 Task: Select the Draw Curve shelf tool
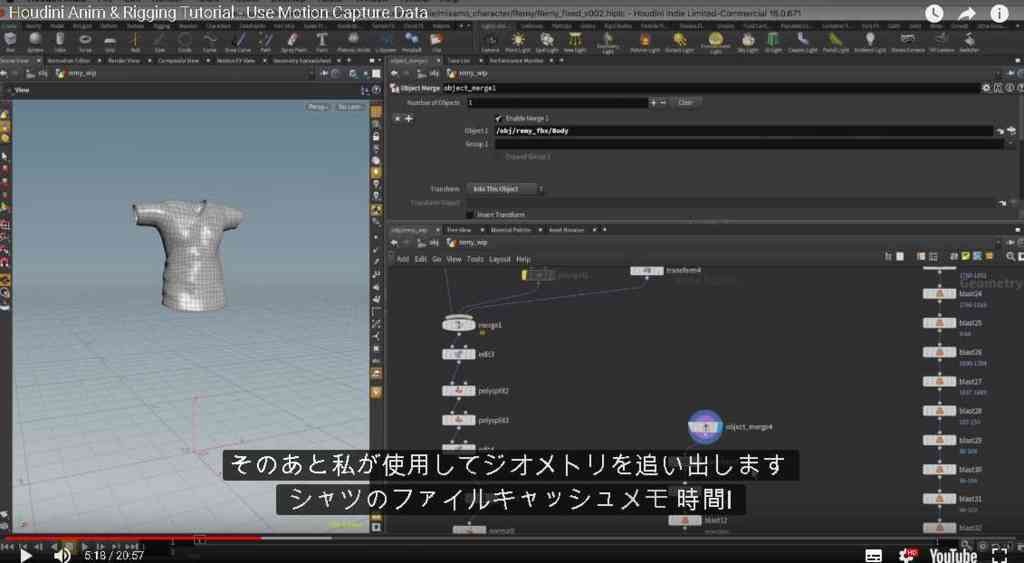(238, 41)
